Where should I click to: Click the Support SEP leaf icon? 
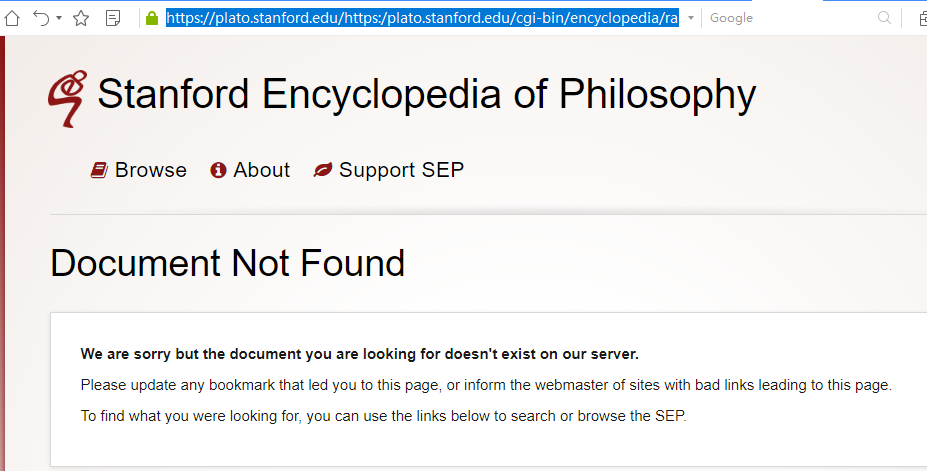[323, 171]
